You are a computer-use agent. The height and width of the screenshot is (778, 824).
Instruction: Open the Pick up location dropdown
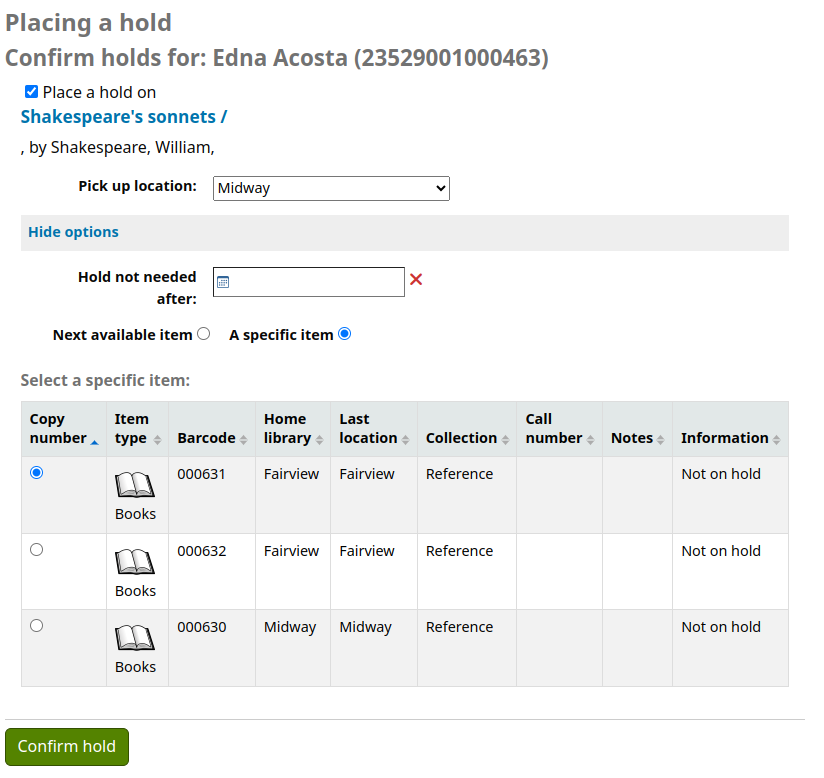point(330,188)
